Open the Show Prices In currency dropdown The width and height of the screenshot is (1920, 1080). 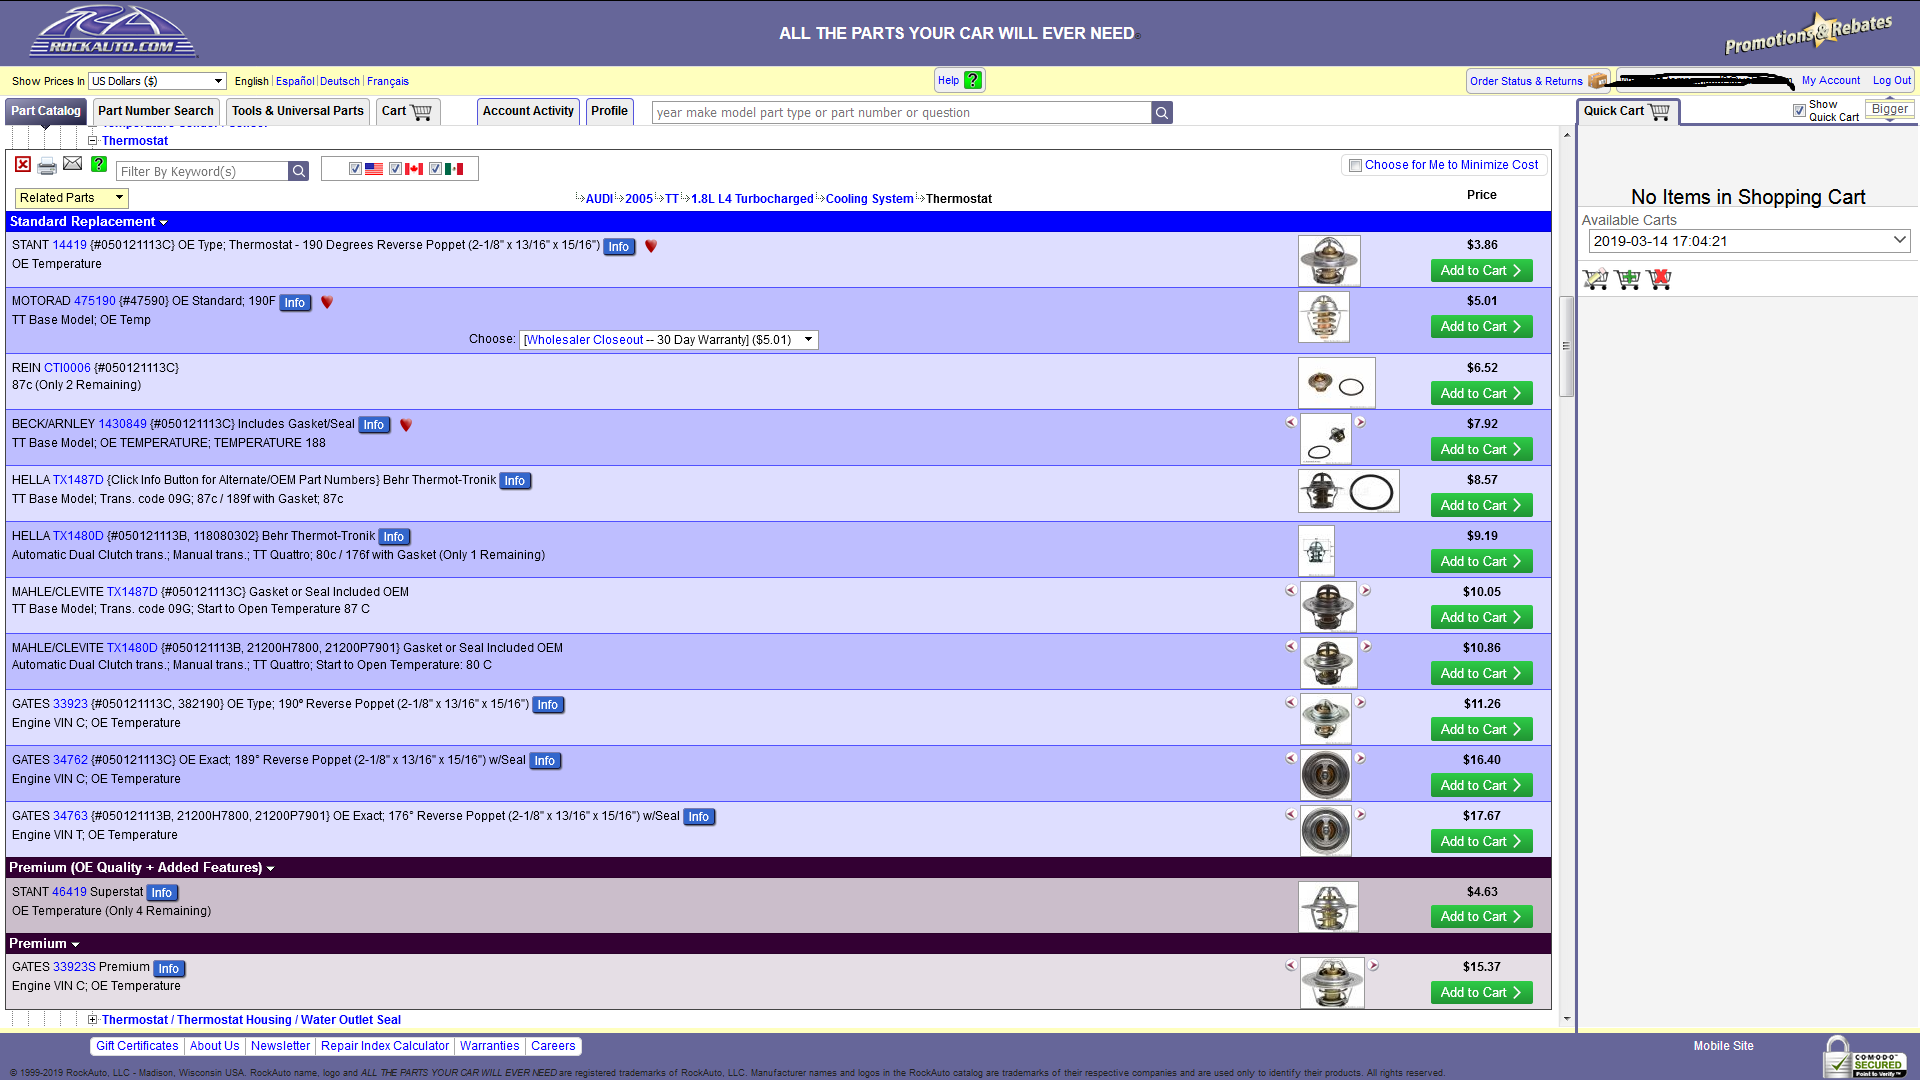[158, 81]
